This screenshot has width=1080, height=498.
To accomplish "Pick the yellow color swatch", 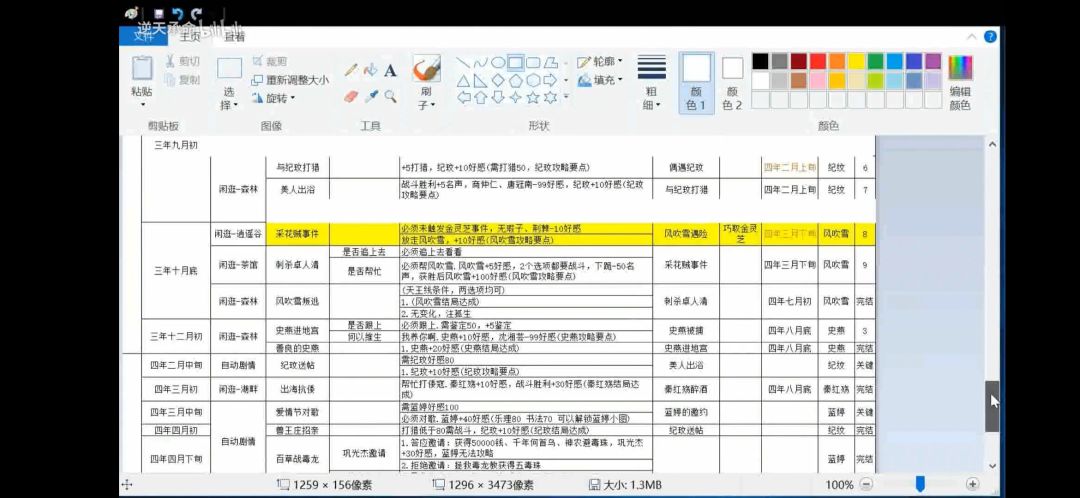I will [x=856, y=61].
